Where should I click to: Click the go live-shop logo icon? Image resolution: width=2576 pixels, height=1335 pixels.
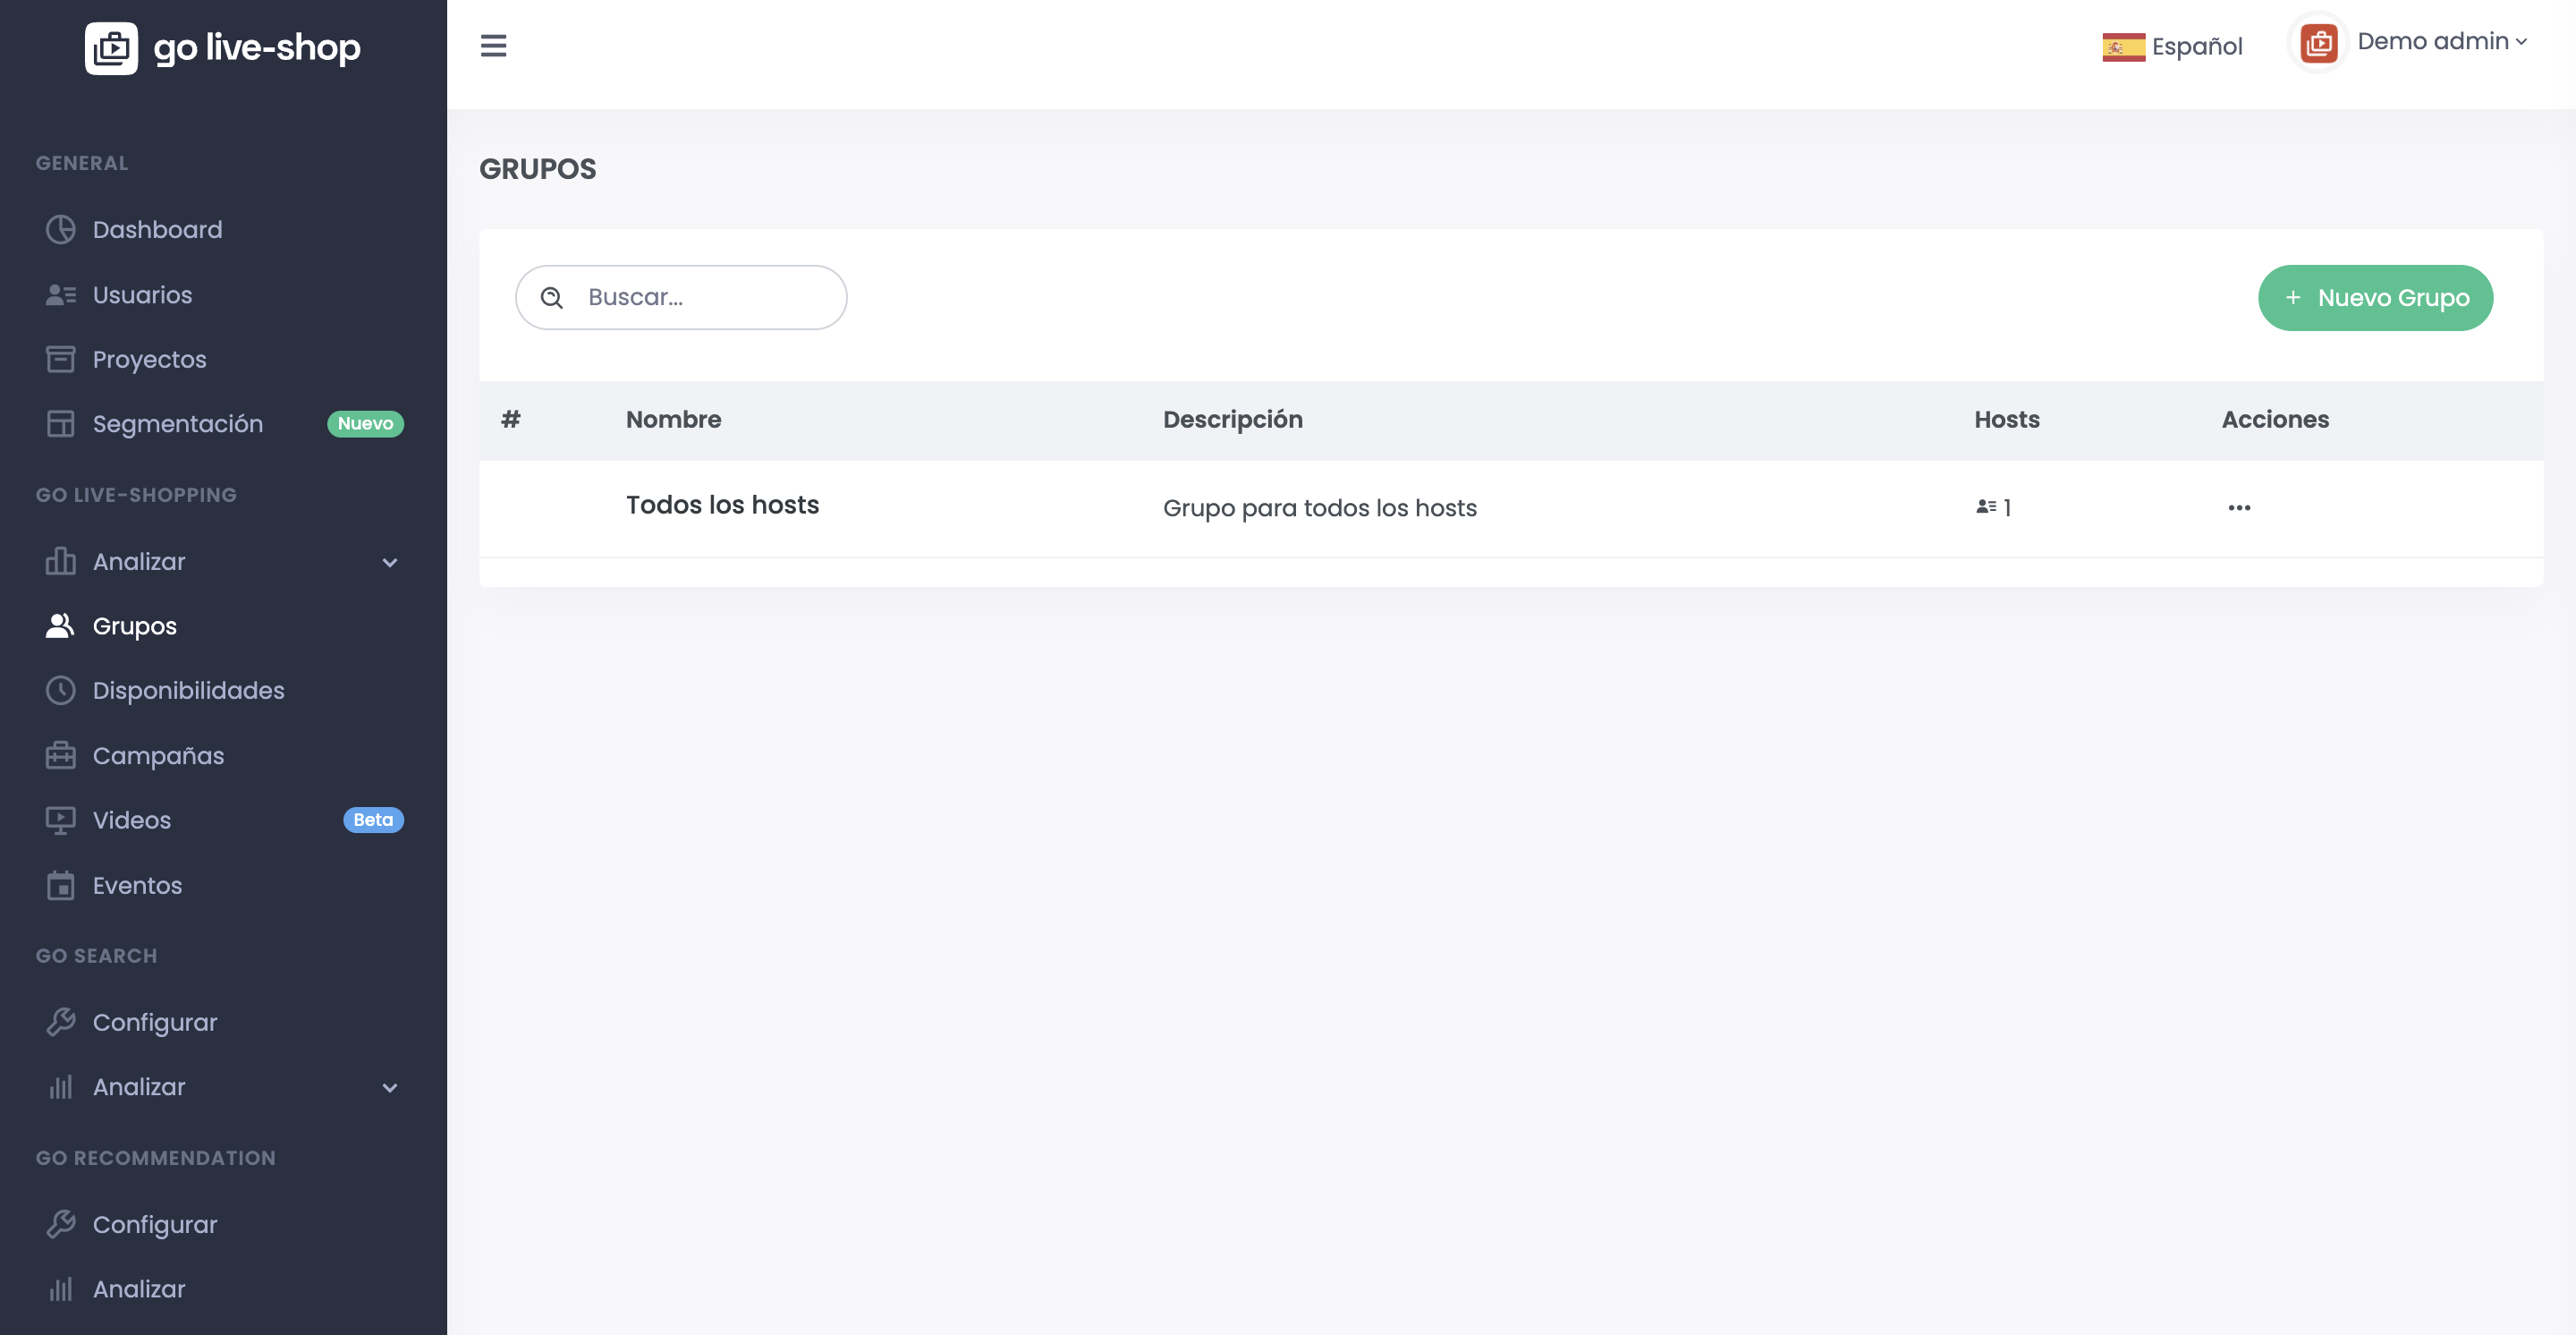pos(111,48)
